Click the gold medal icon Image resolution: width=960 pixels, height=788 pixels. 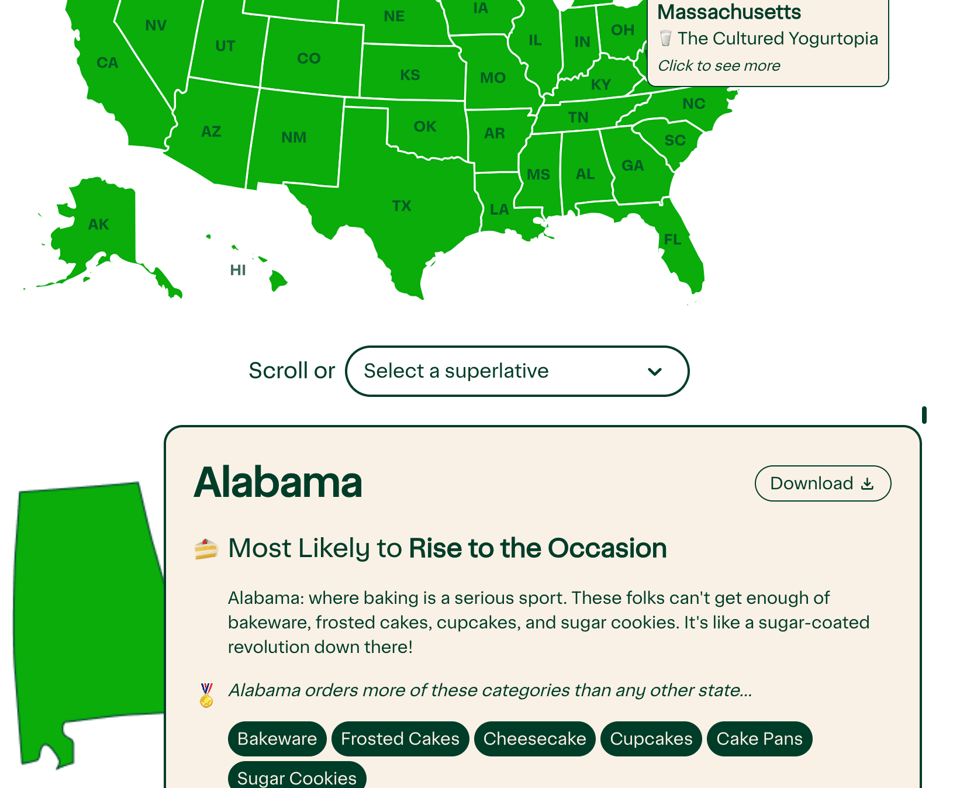[x=206, y=695]
